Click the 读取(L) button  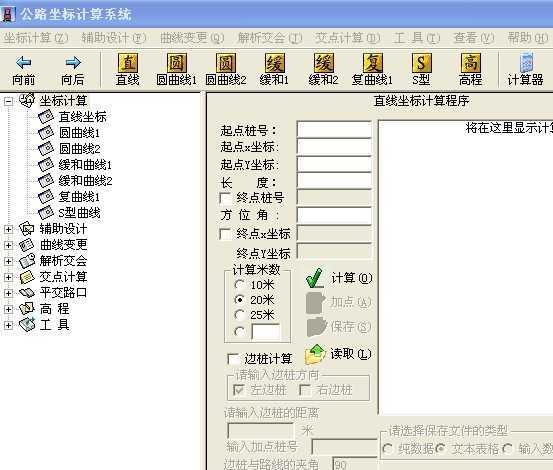coord(339,354)
